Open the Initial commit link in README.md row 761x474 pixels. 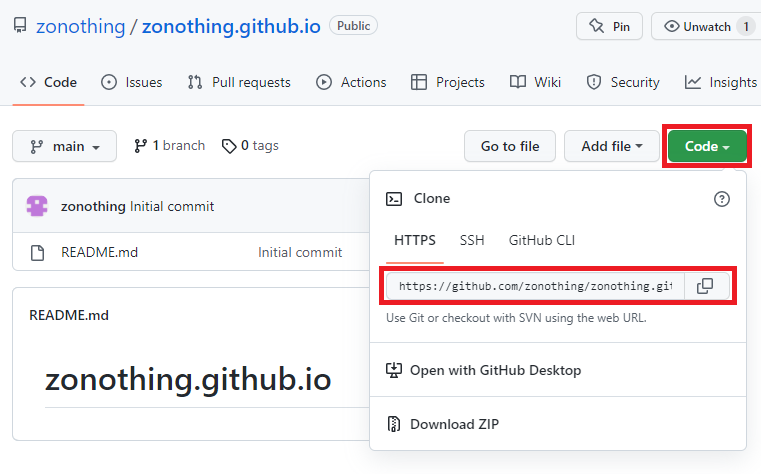pos(300,252)
